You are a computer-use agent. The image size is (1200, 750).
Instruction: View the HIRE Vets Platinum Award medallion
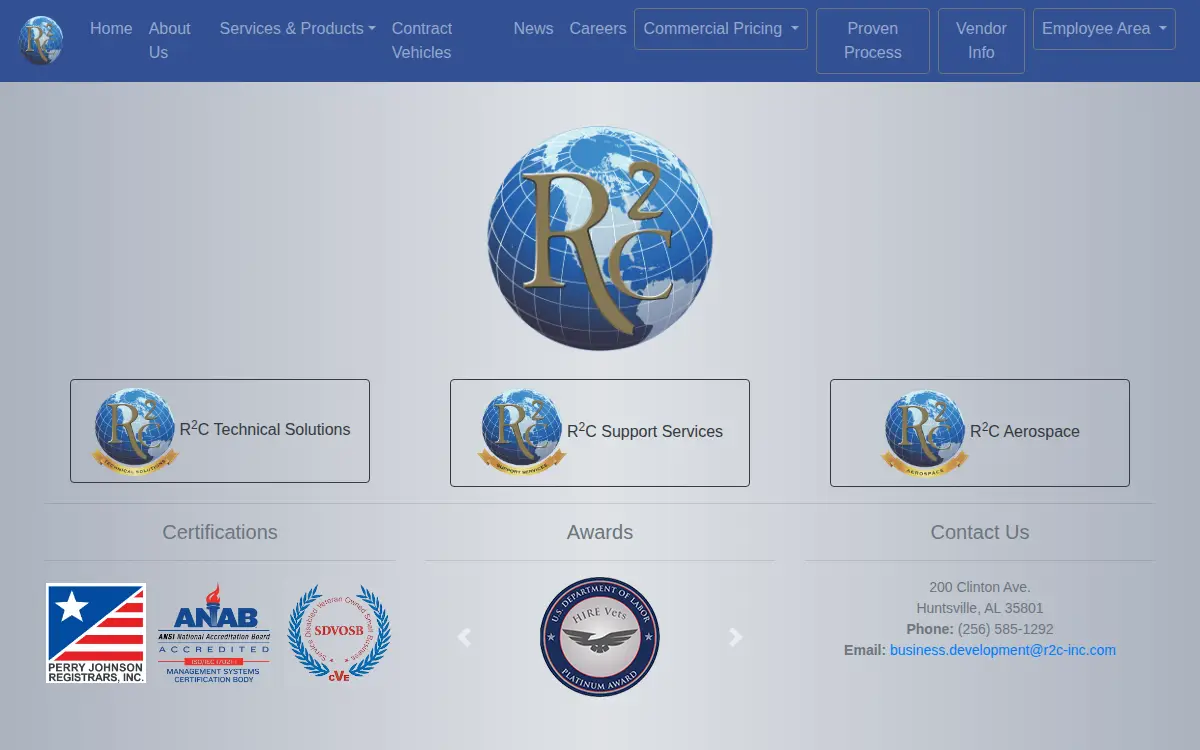[x=600, y=637]
